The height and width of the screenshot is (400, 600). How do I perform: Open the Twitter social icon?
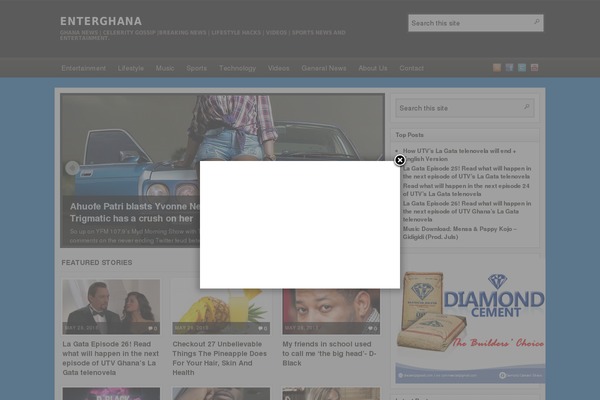522,68
